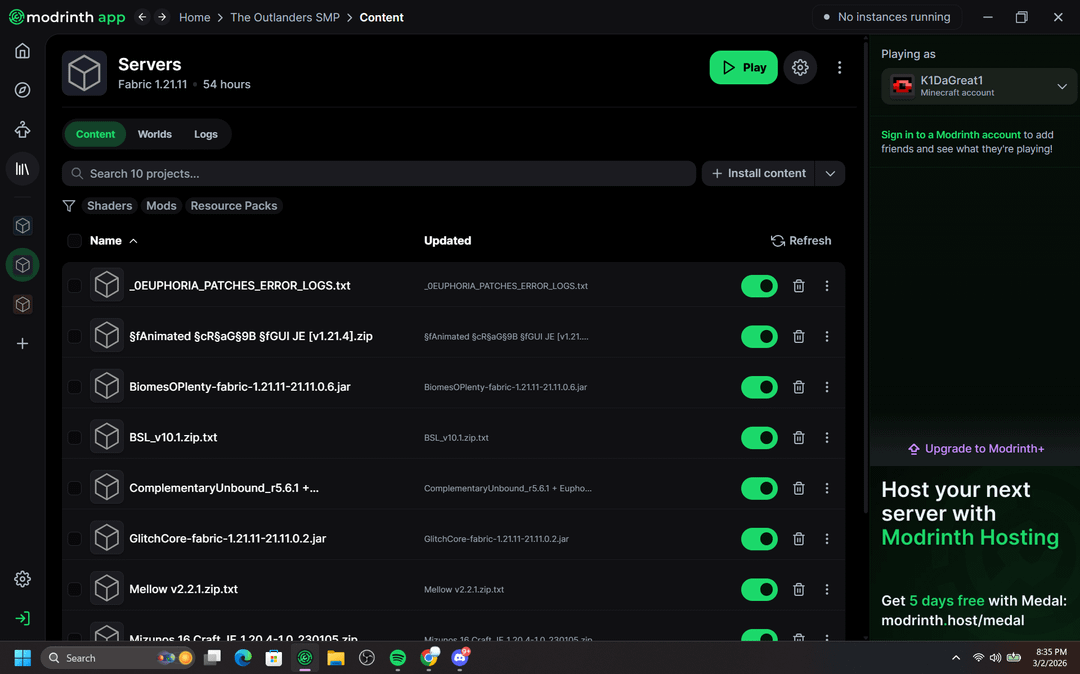The width and height of the screenshot is (1080, 674).
Task: Open the Discover content compass icon
Action: 22,90
